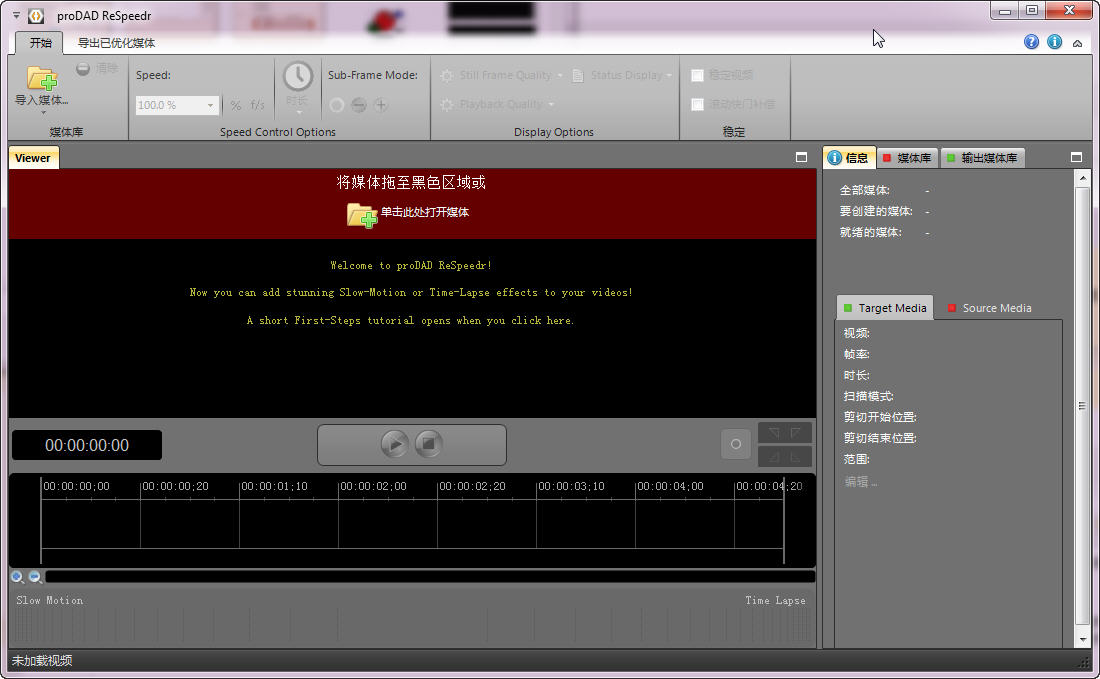Switch to the 媒体库 panel tab
Image resolution: width=1100 pixels, height=679 pixels.
pyautogui.click(x=906, y=158)
